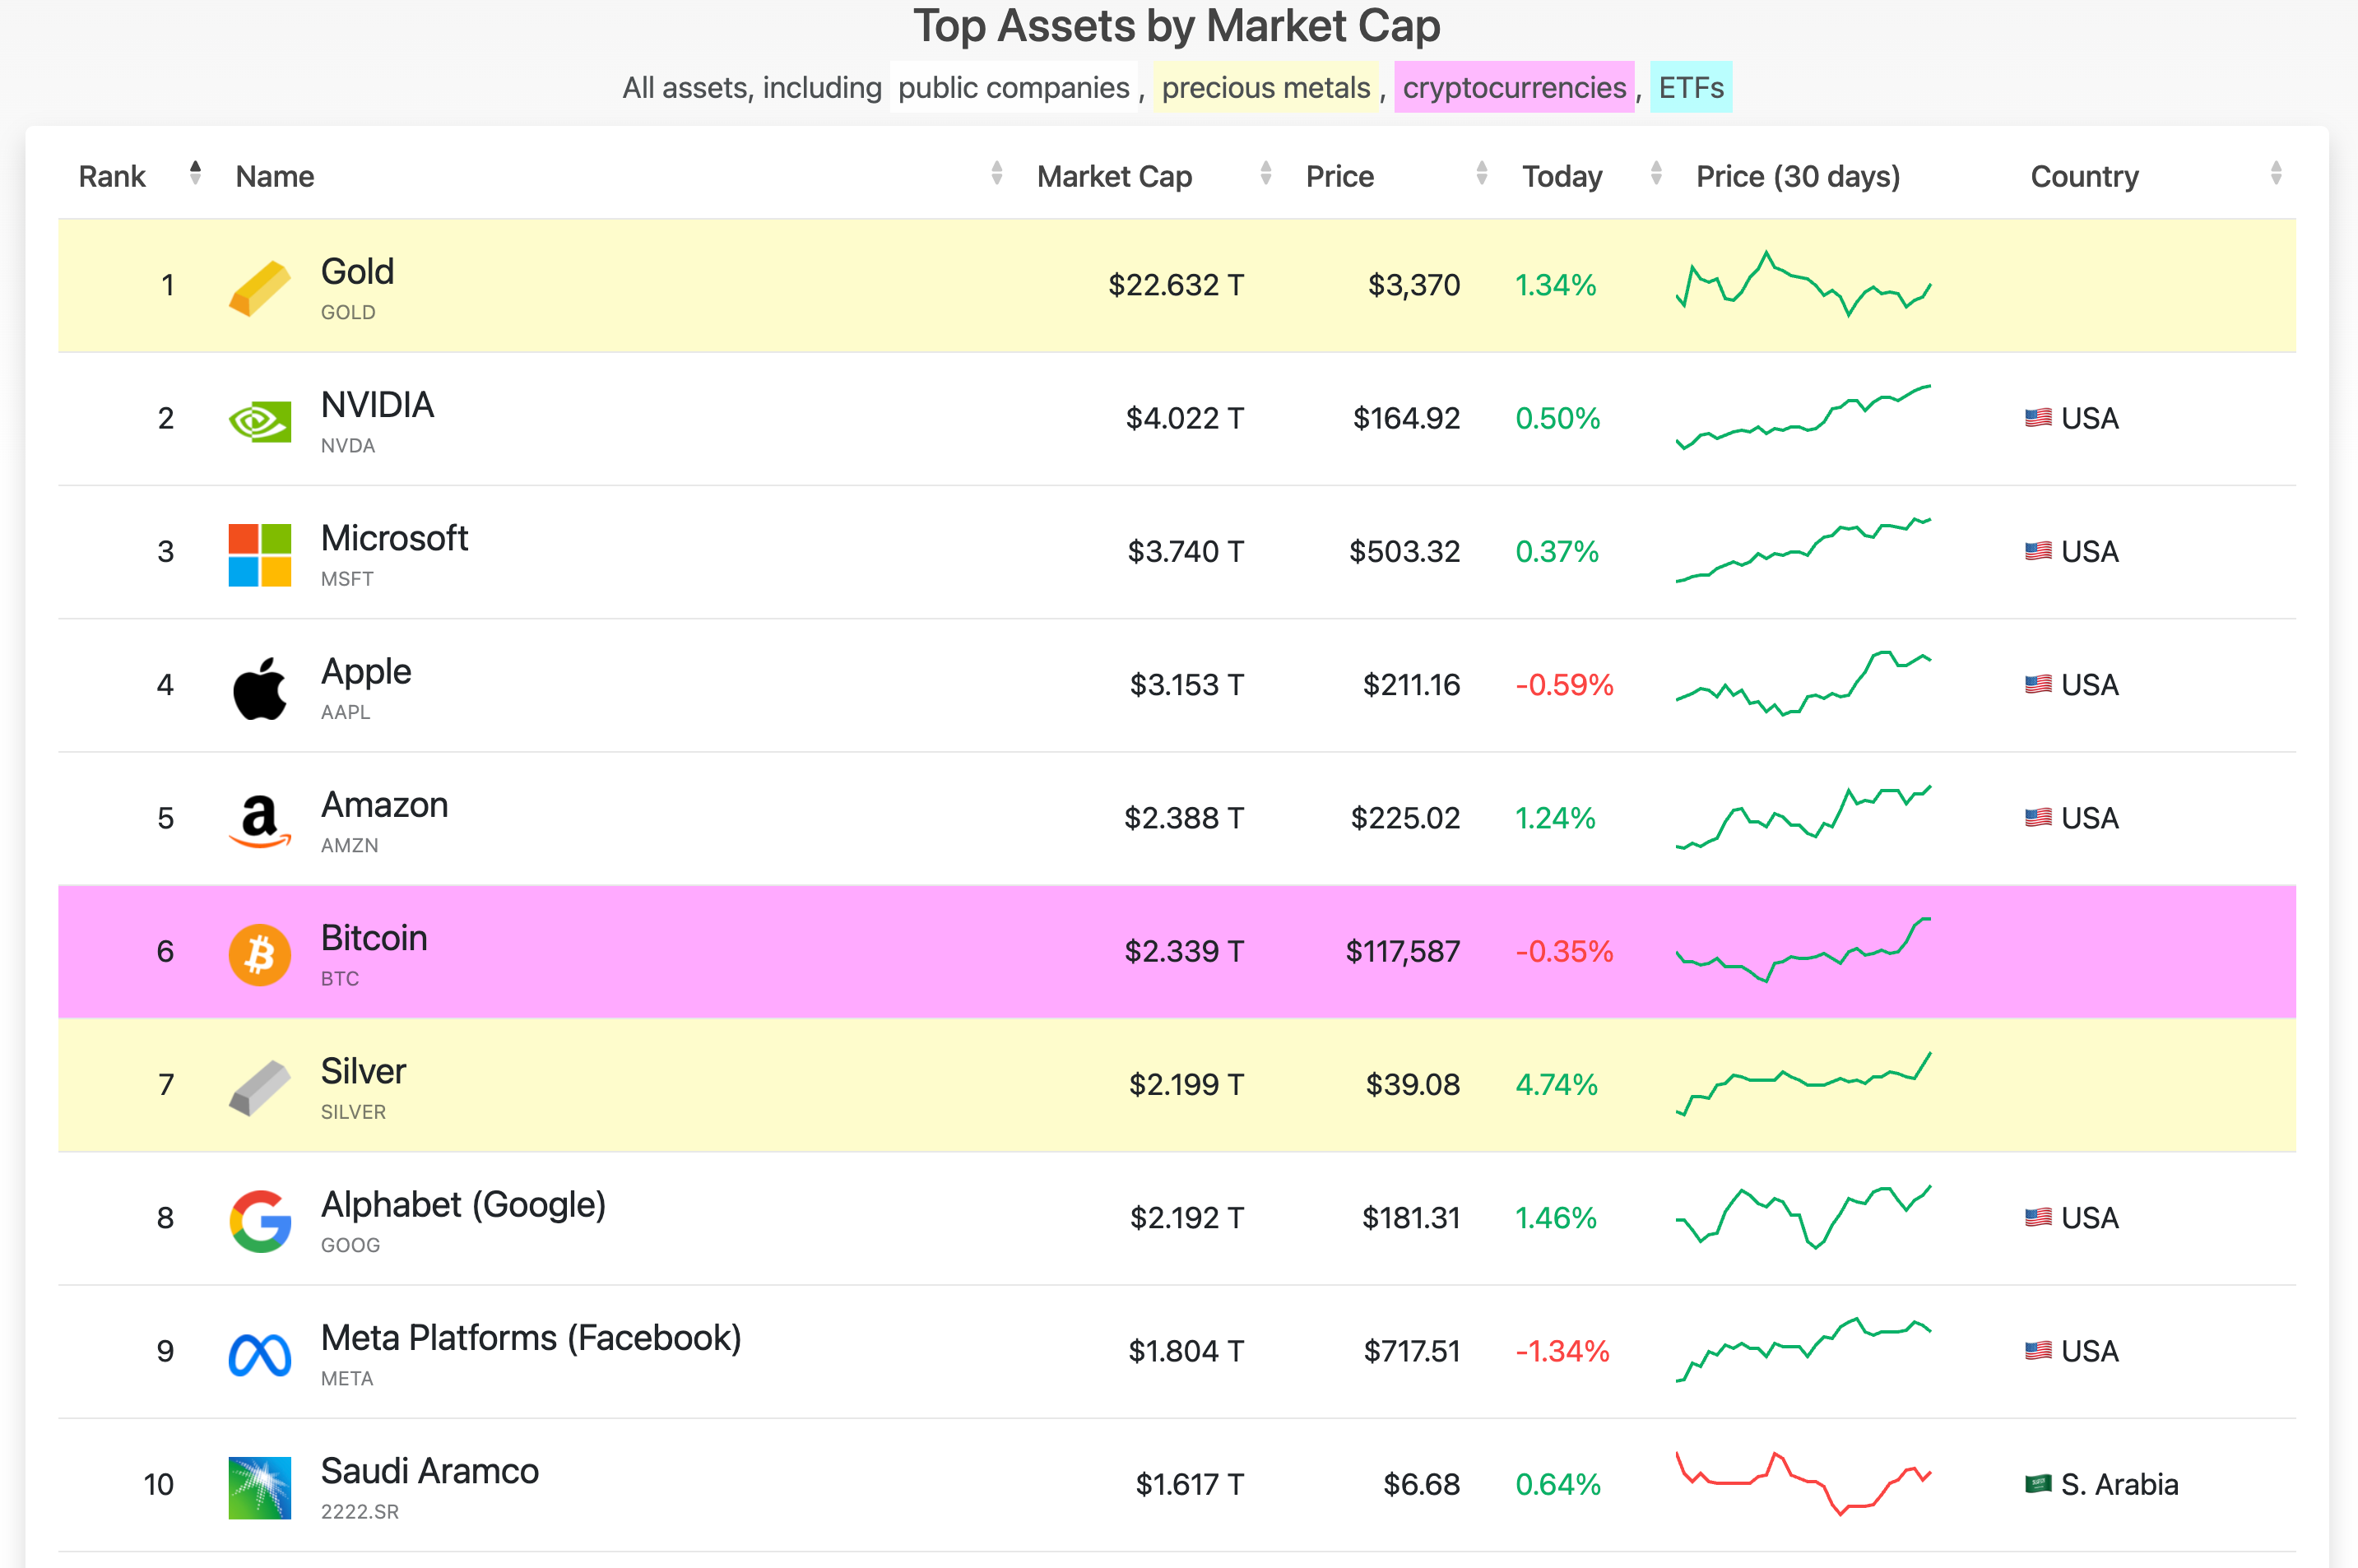This screenshot has height=1568, width=2358.
Task: Filter by precious metals tag
Action: tap(1265, 87)
